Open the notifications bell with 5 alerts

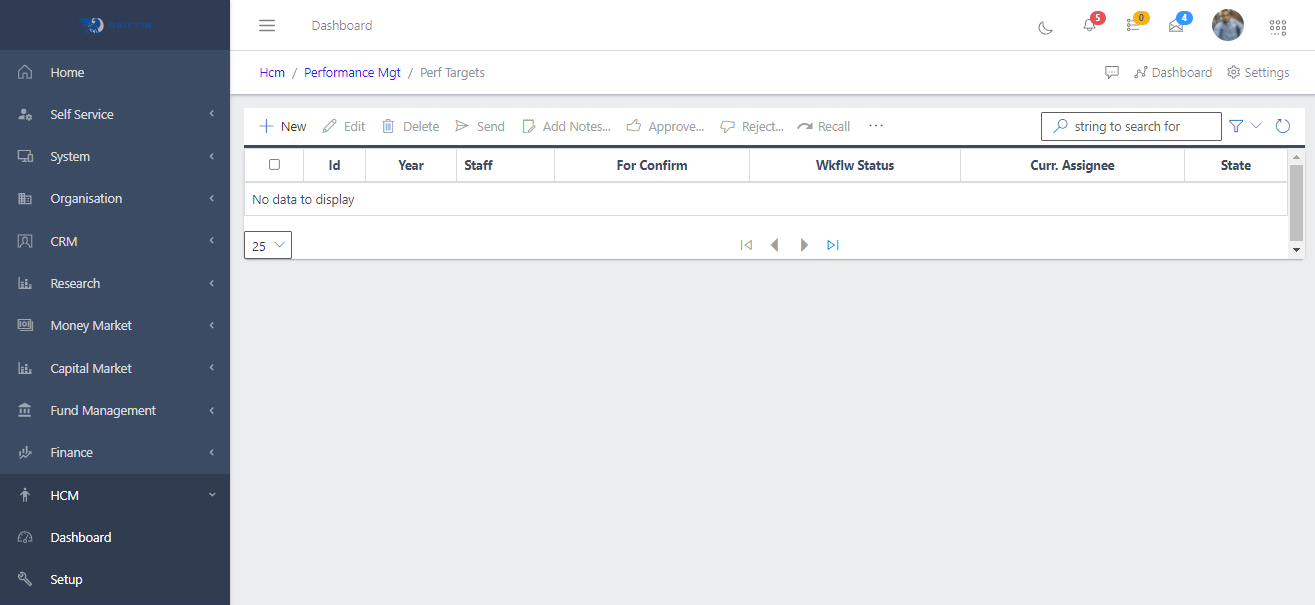(1089, 26)
